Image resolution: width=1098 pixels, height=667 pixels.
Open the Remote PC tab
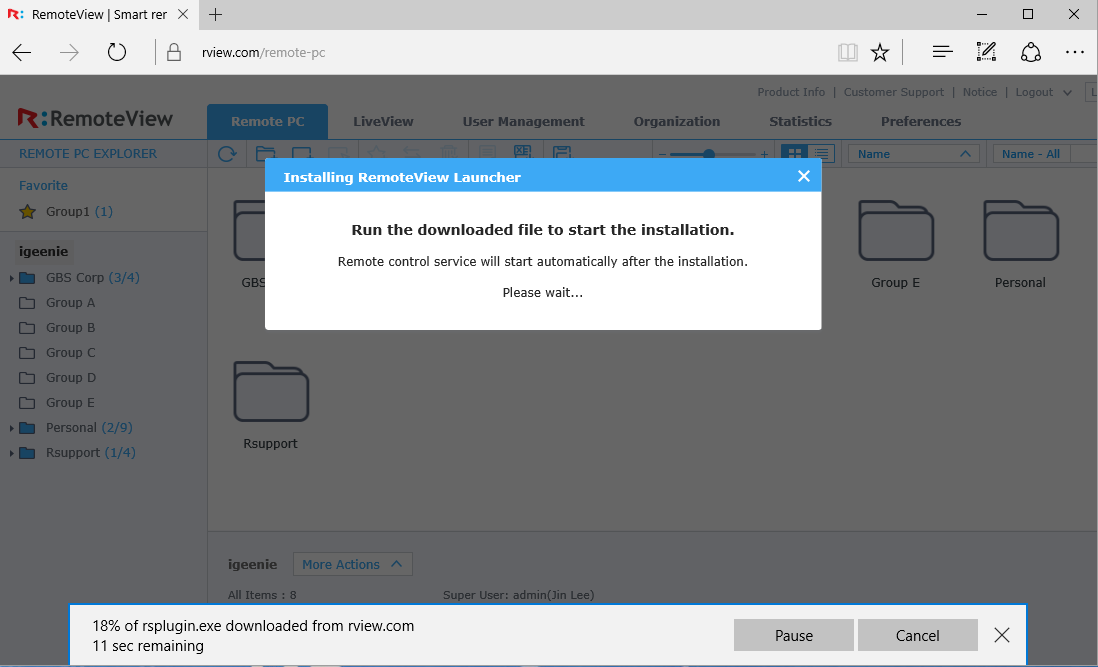point(267,122)
